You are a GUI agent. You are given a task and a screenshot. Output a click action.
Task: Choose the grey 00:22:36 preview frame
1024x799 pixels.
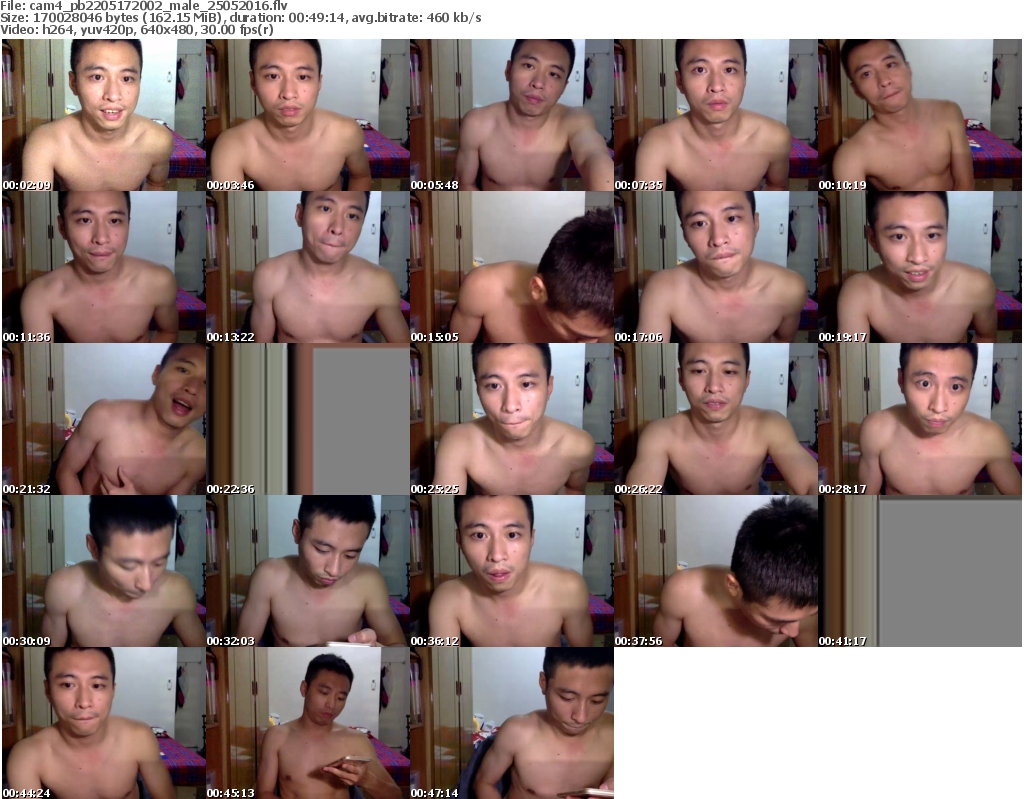point(308,419)
